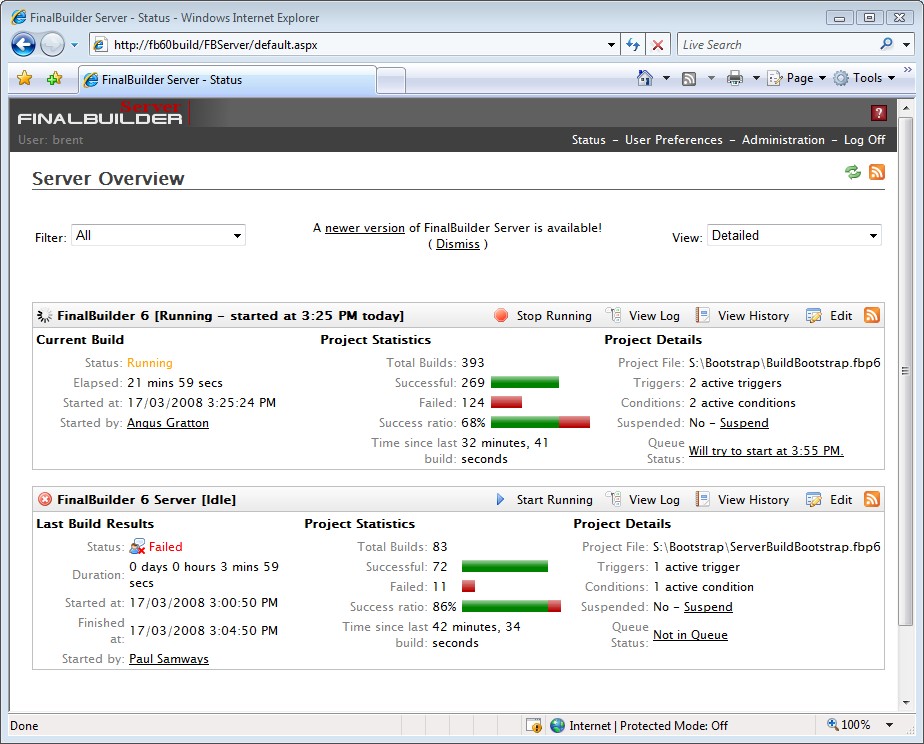Click View Log for FinalBuilder 6 Server
Viewport: 924px width, 744px height.
click(x=644, y=500)
